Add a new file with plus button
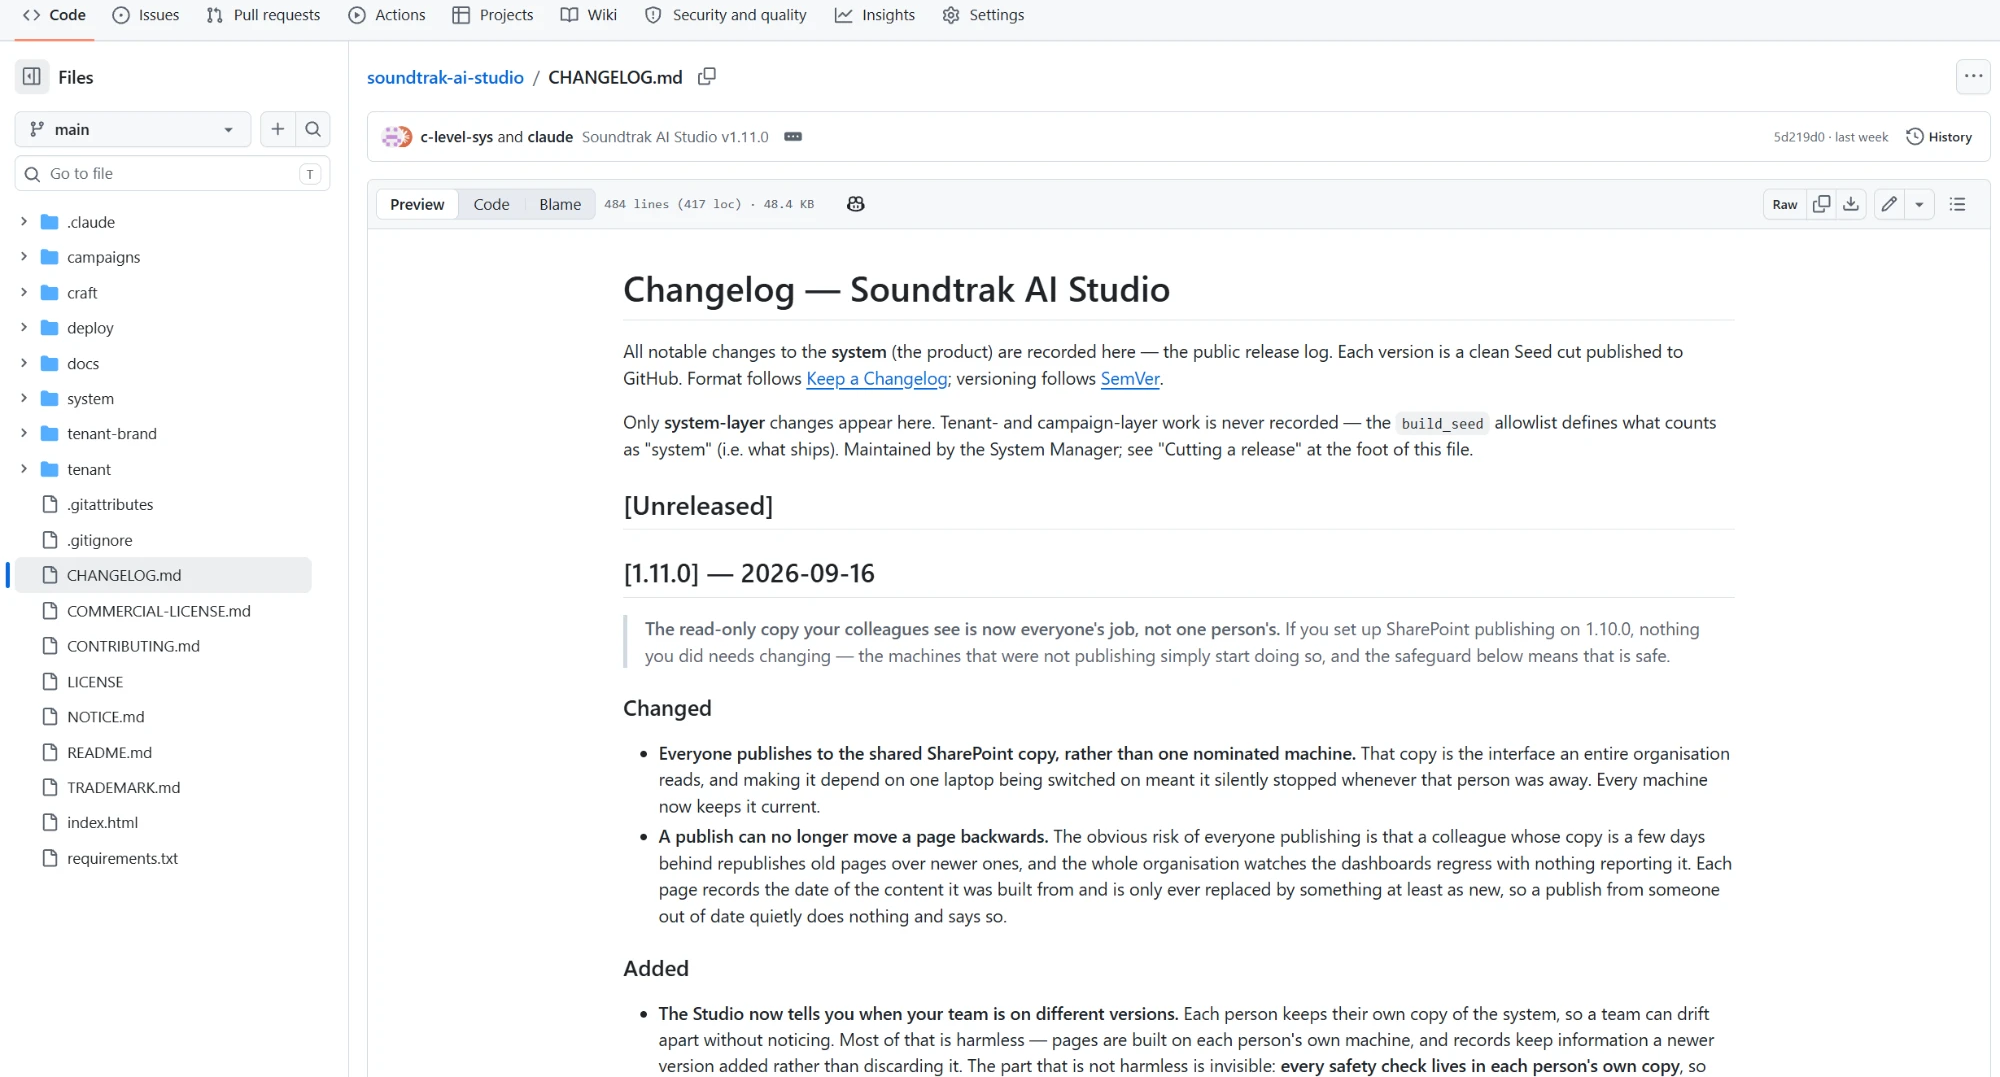Viewport: 2000px width, 1077px height. [278, 129]
